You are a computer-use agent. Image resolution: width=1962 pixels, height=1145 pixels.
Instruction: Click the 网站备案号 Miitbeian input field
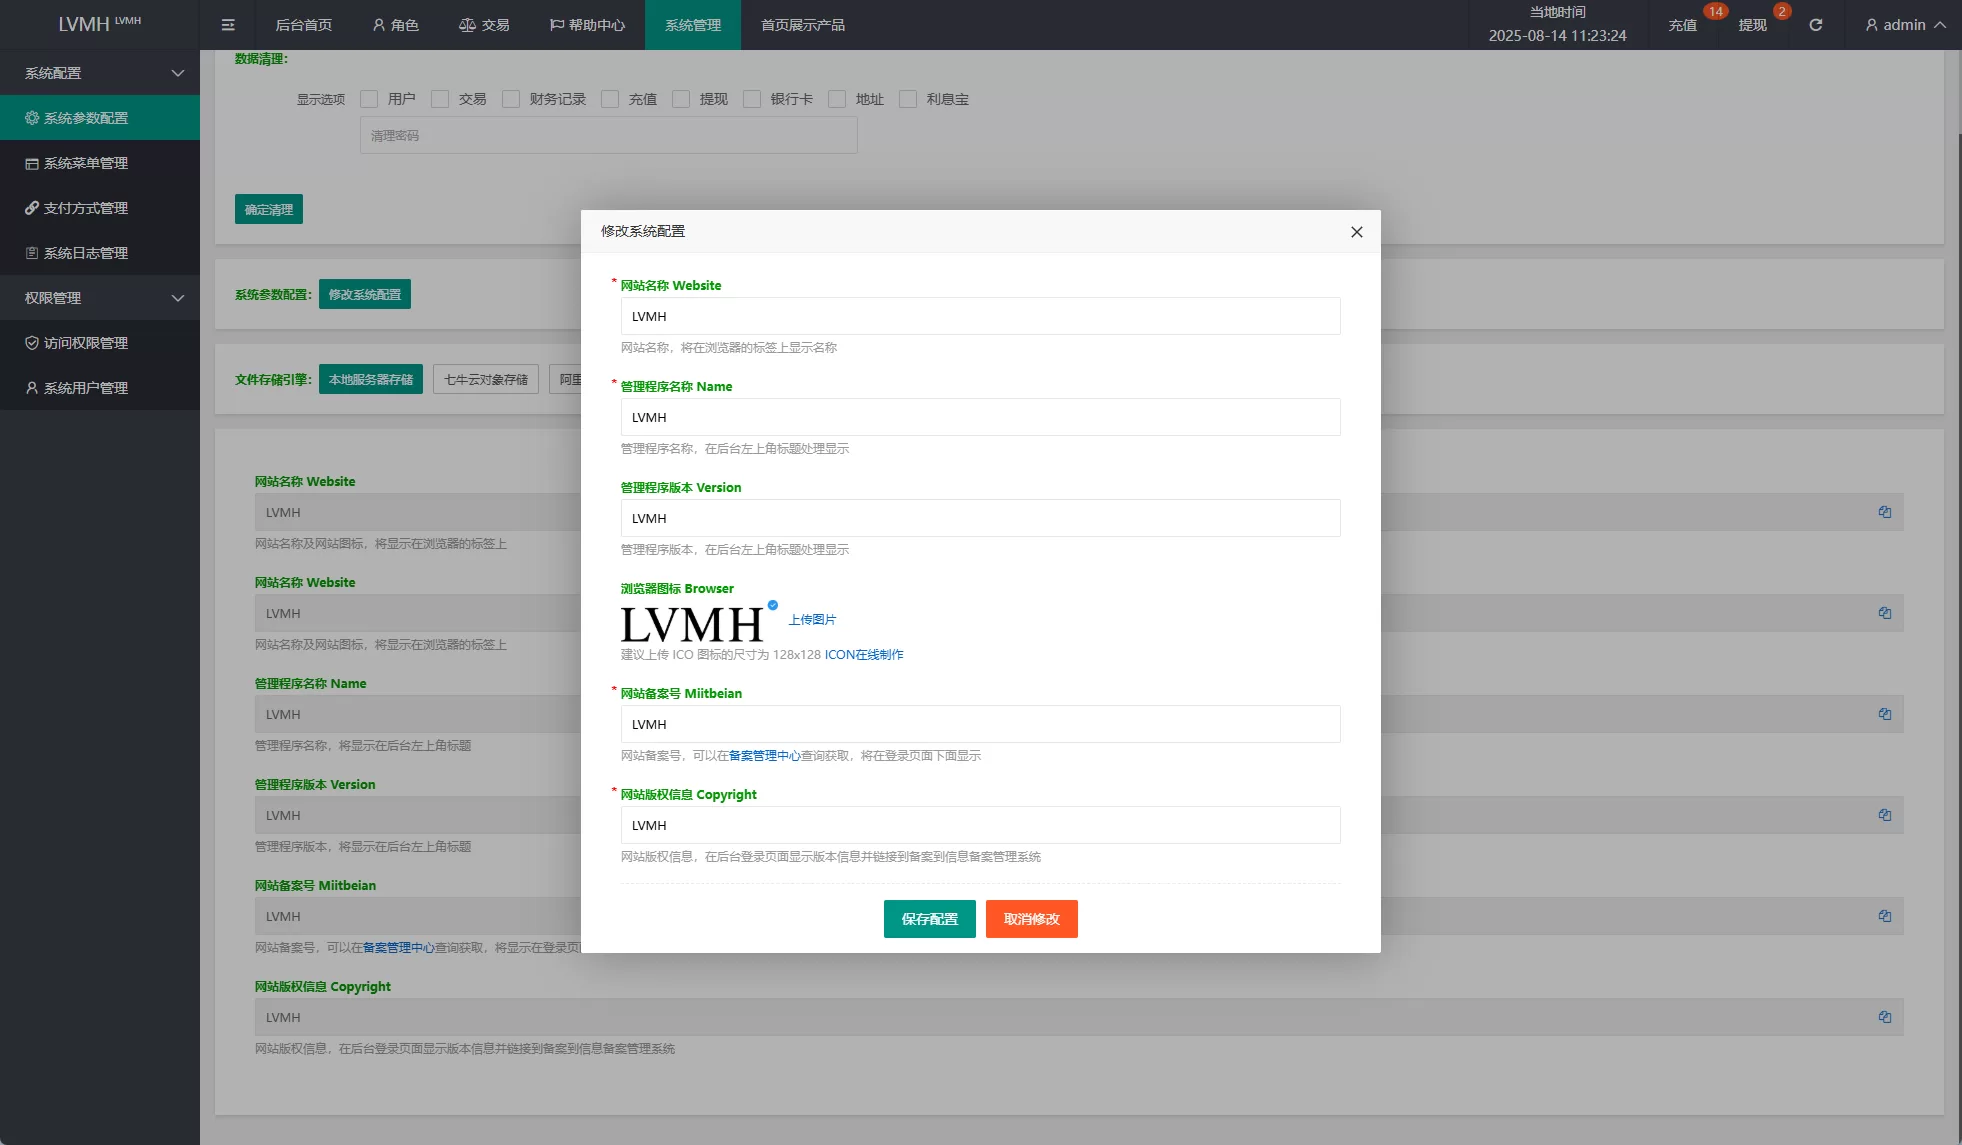tap(980, 724)
